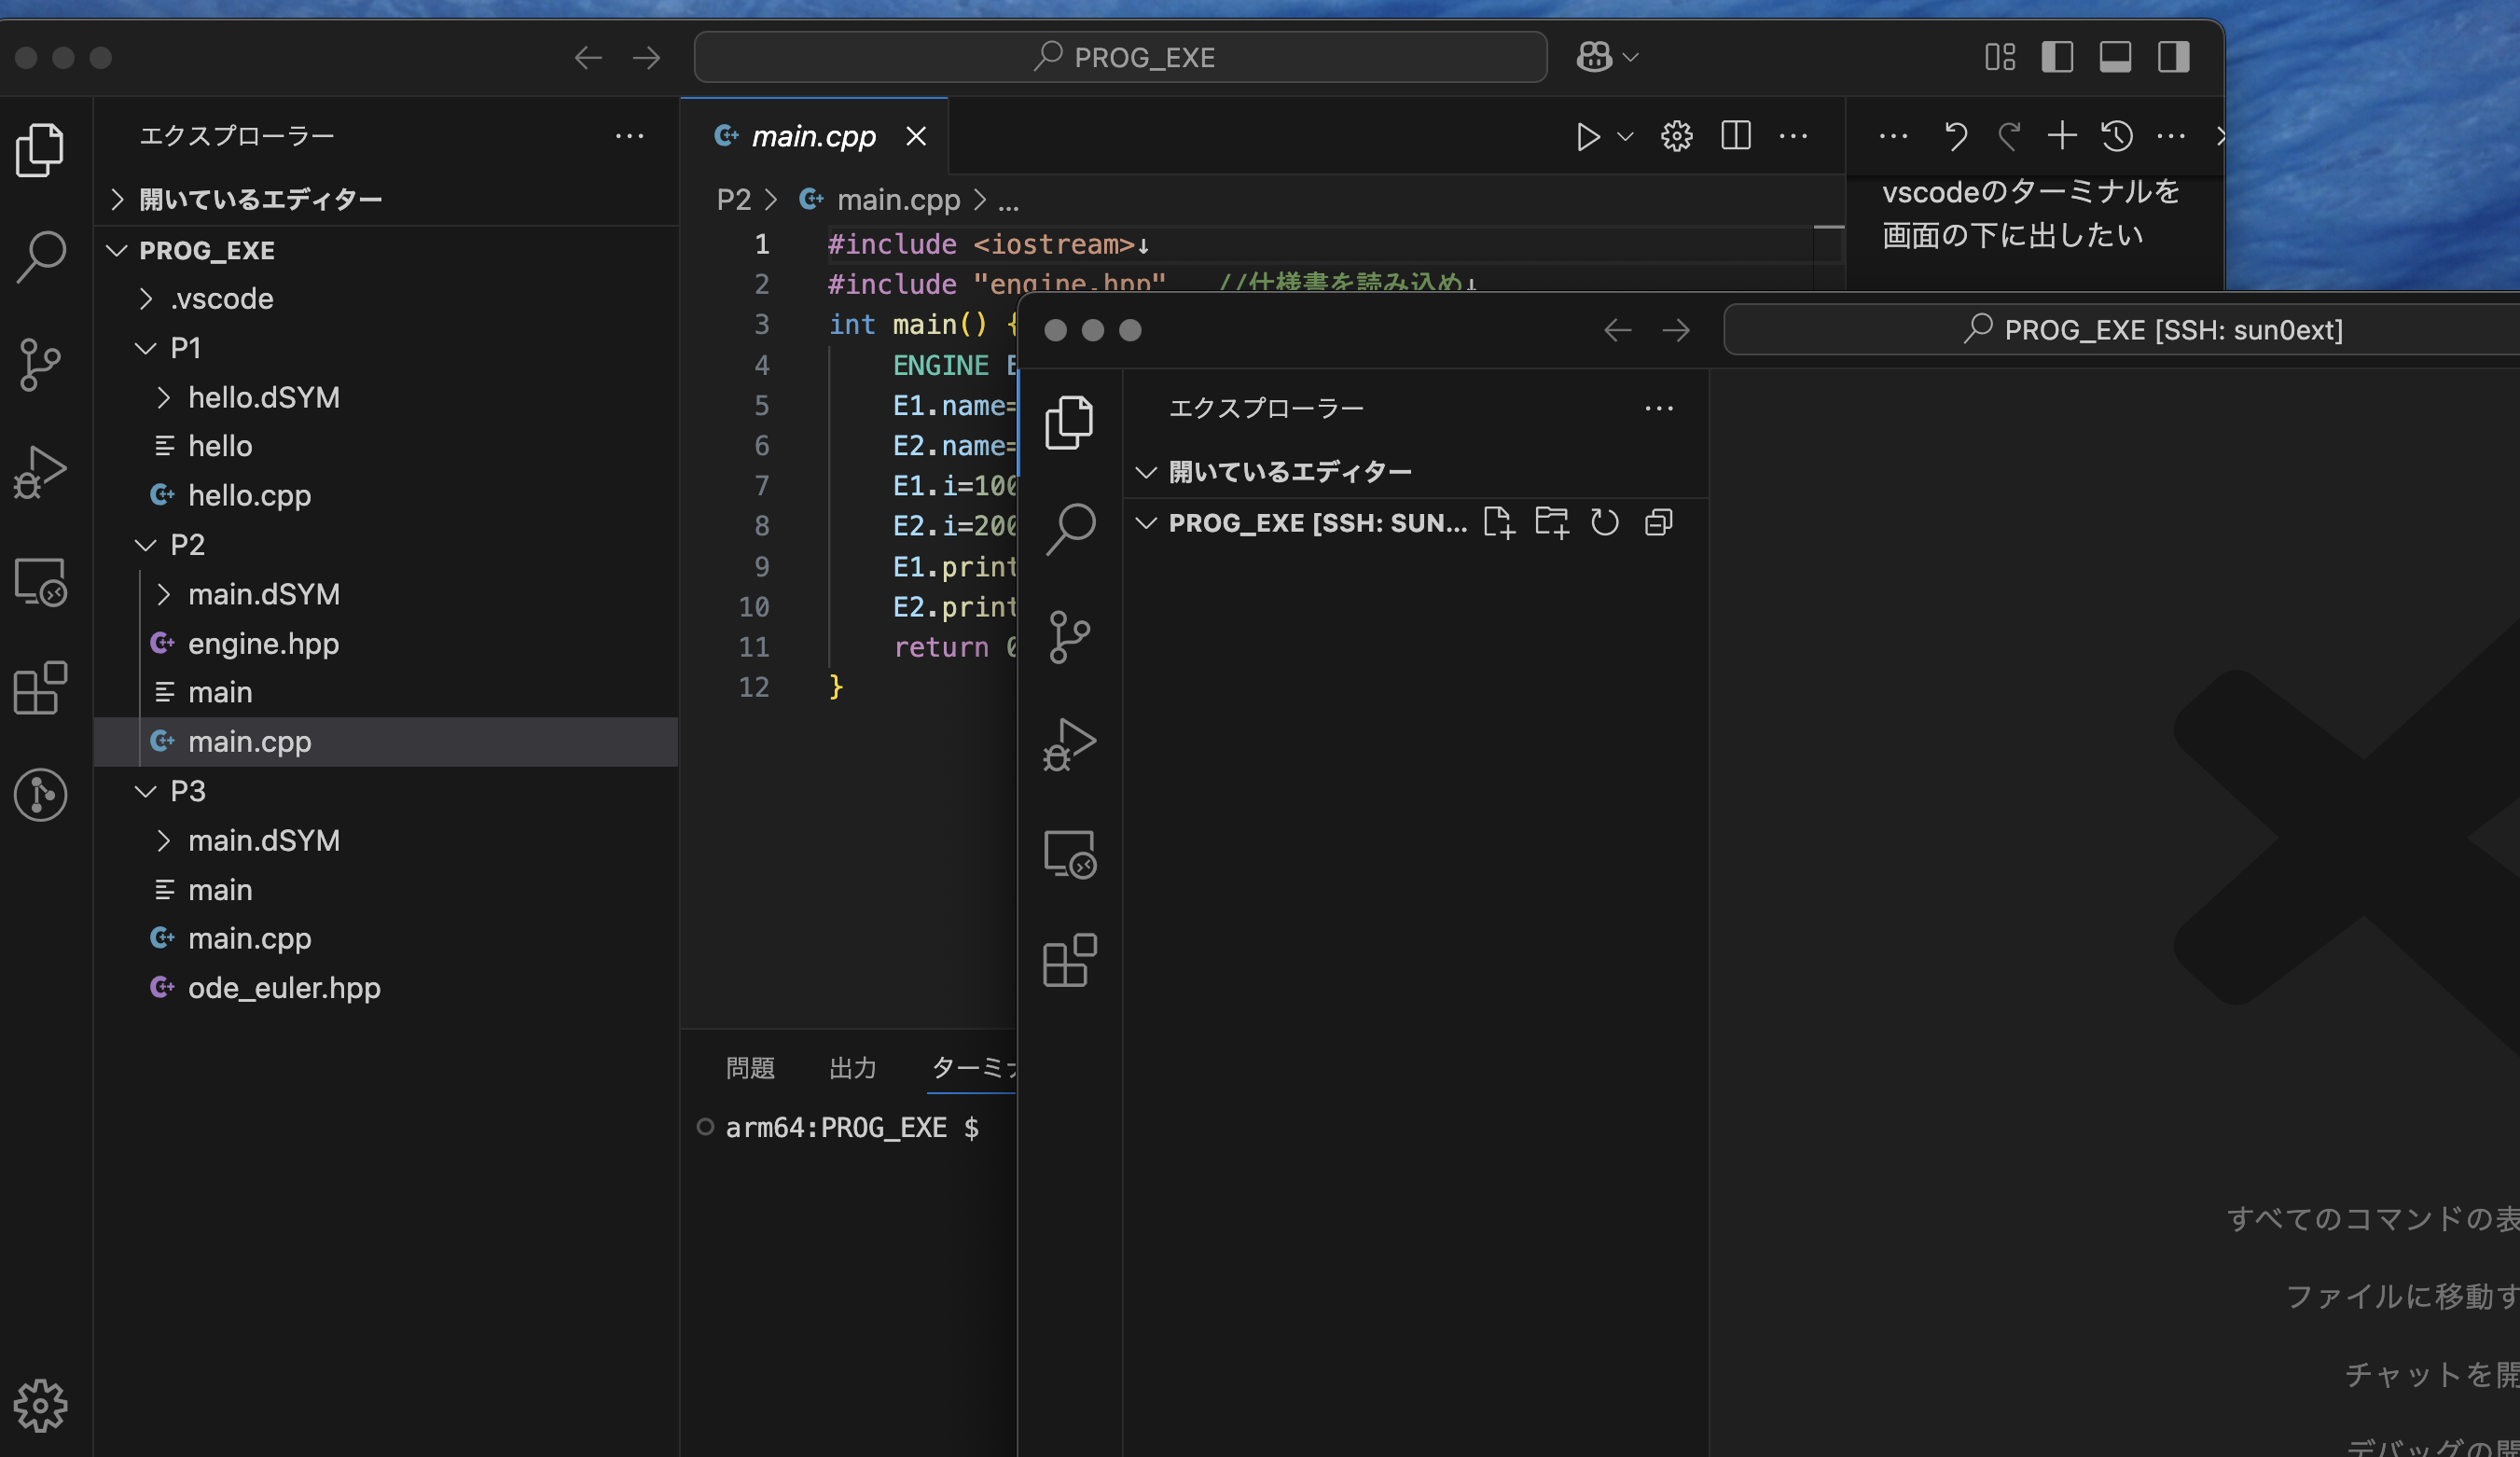
Task: Open Extensions view in back window activity bar
Action: [x=41, y=688]
